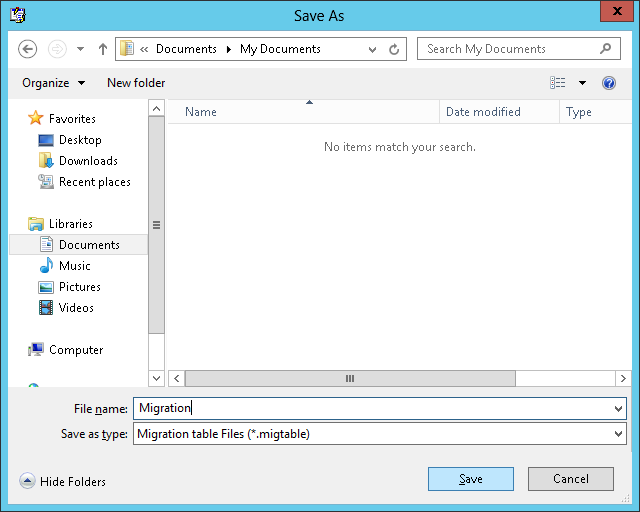Open Downloads folder in sidebar
Viewport: 640px width, 512px height.
87,161
